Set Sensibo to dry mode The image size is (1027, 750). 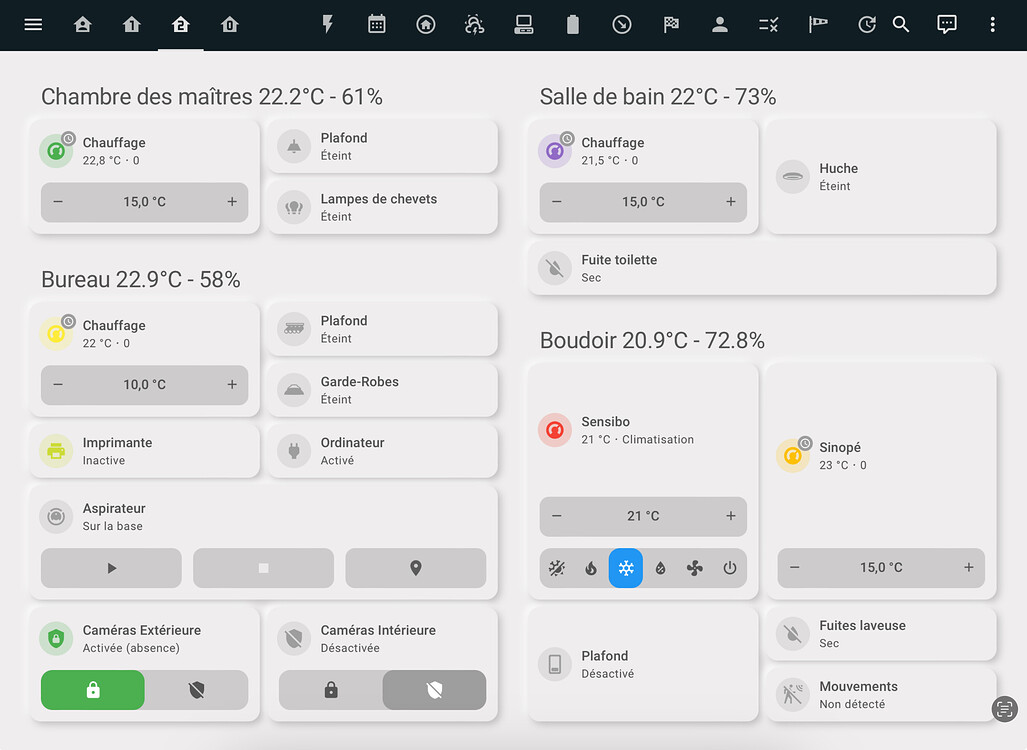(x=660, y=568)
